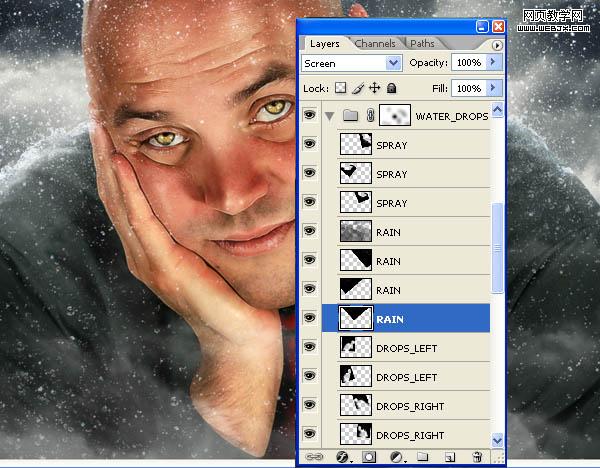Delete layer with the trash icon

pos(477,457)
